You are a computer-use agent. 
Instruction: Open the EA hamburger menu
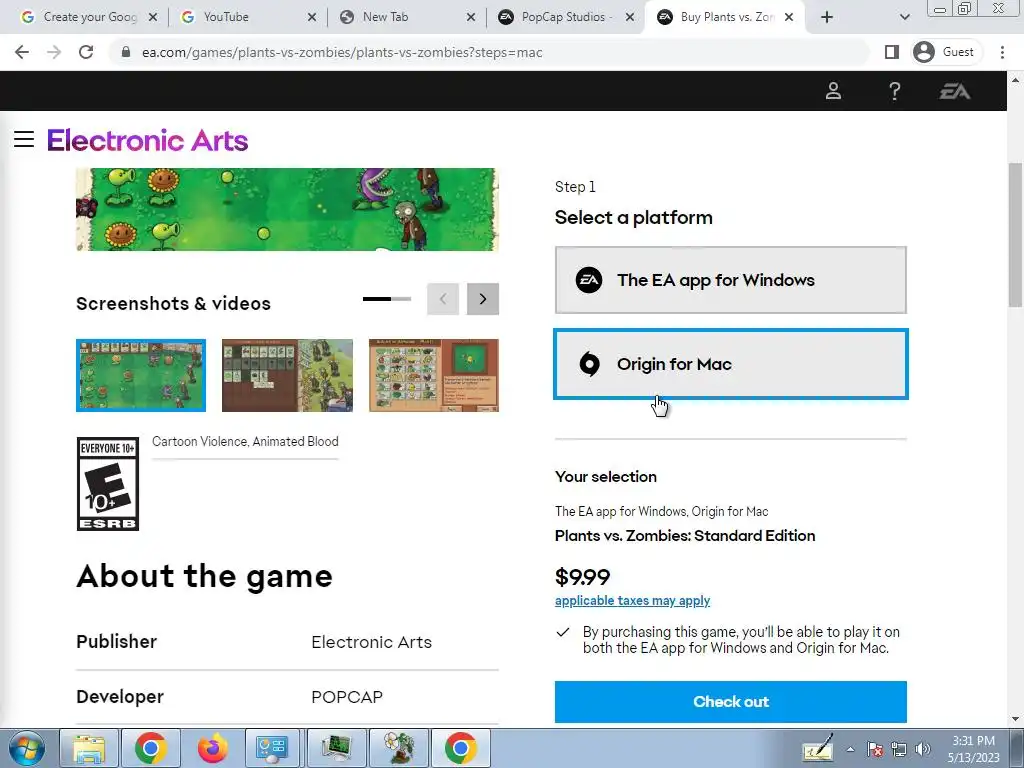coord(24,139)
